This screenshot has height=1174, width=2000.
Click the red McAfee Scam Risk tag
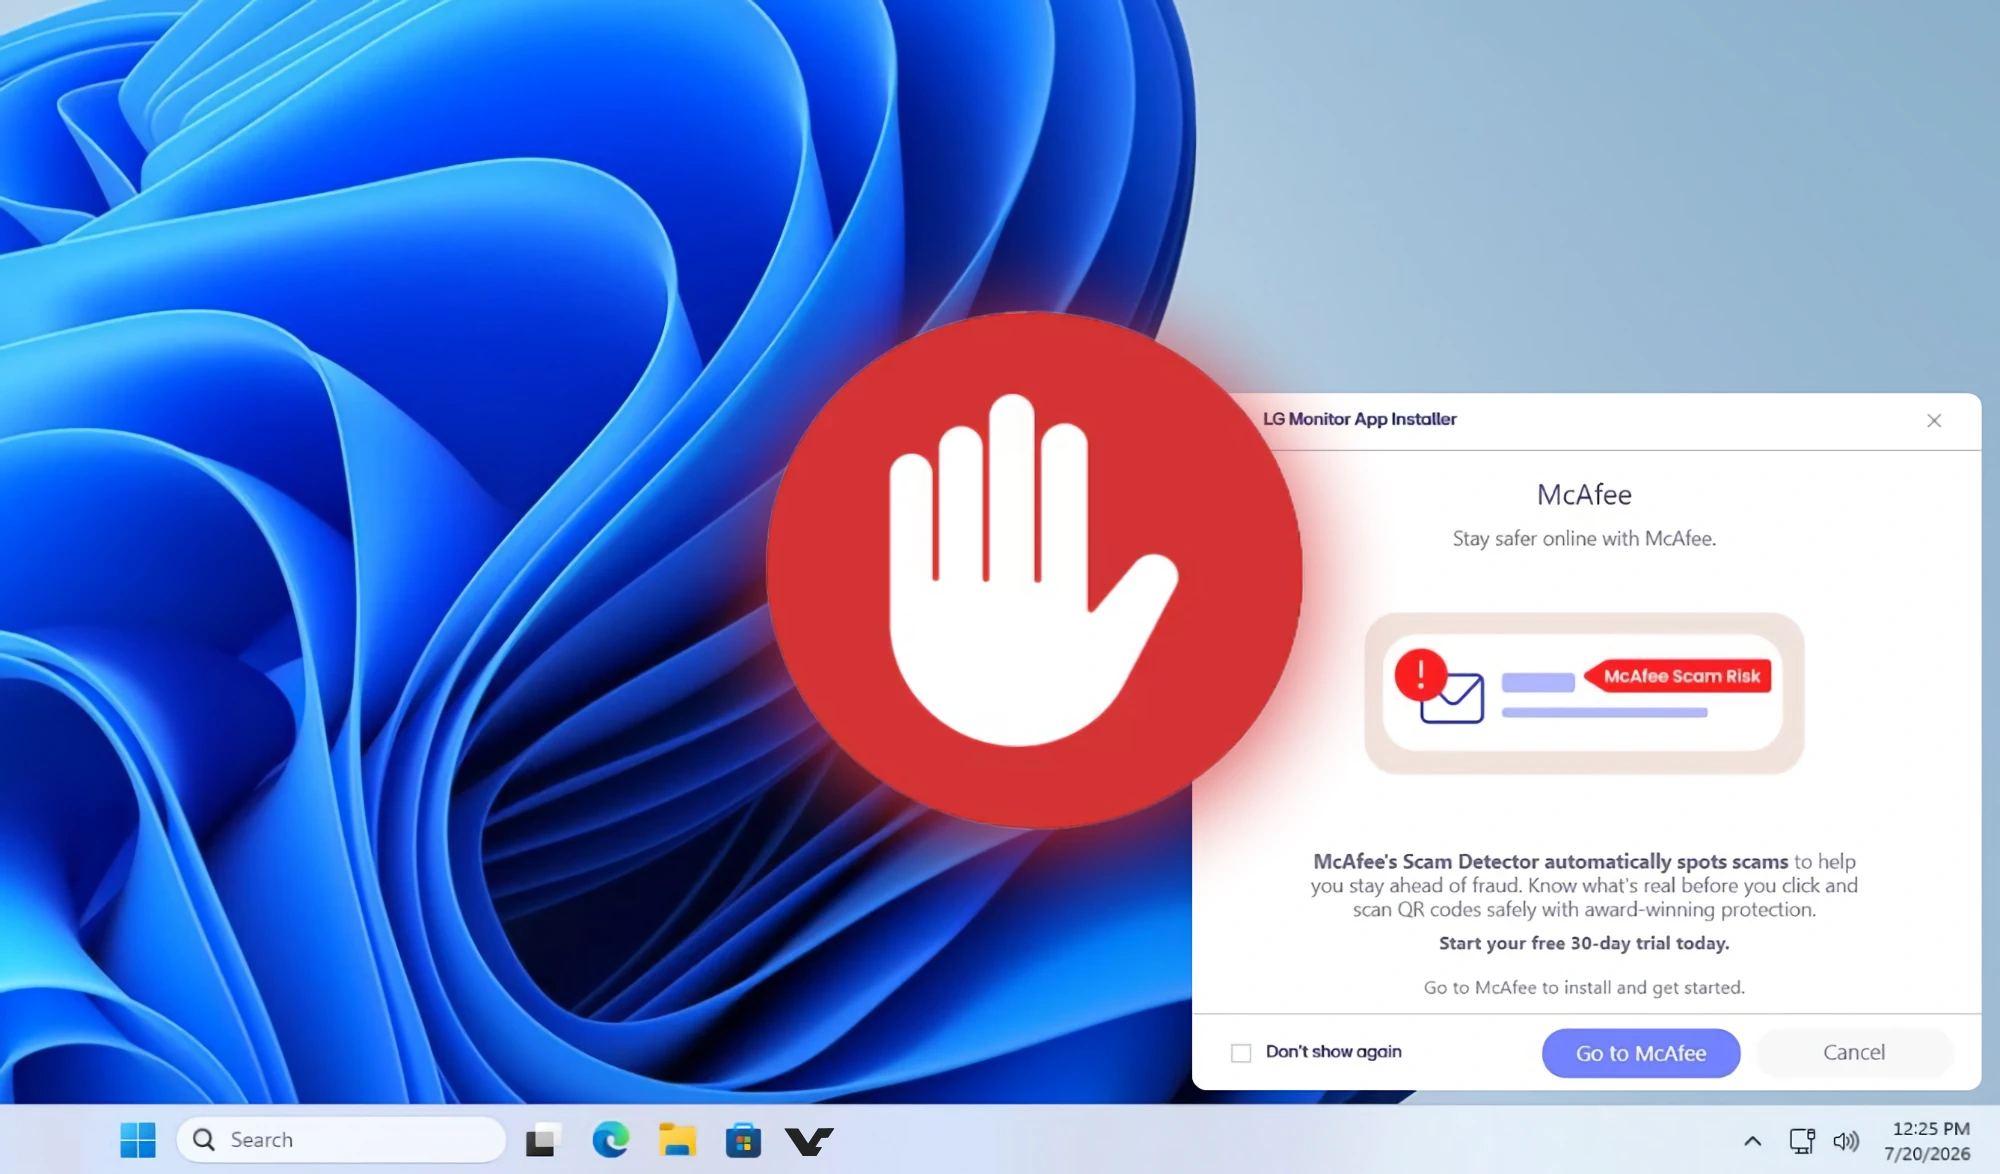[x=1678, y=676]
